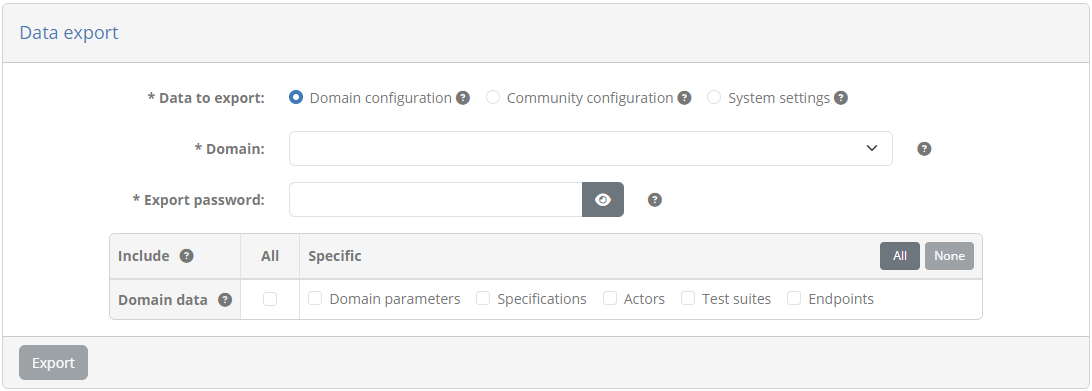Tick the Endpoints checkbox
Viewport: 1092px width, 391px height.
[x=795, y=298]
